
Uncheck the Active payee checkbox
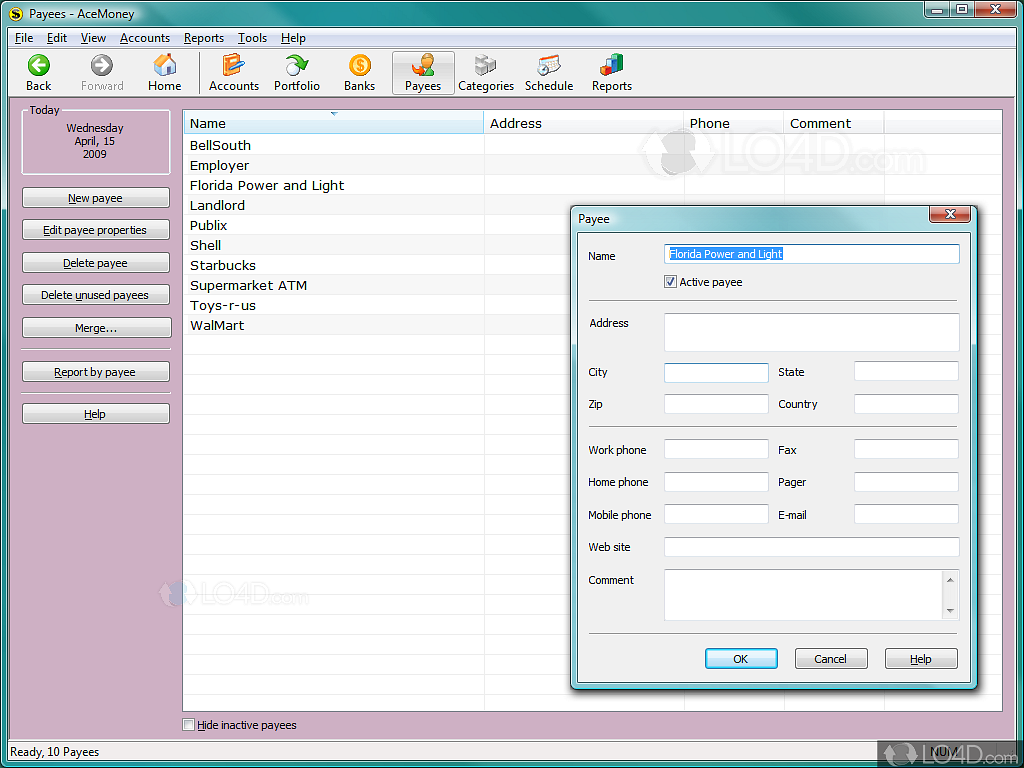(670, 281)
